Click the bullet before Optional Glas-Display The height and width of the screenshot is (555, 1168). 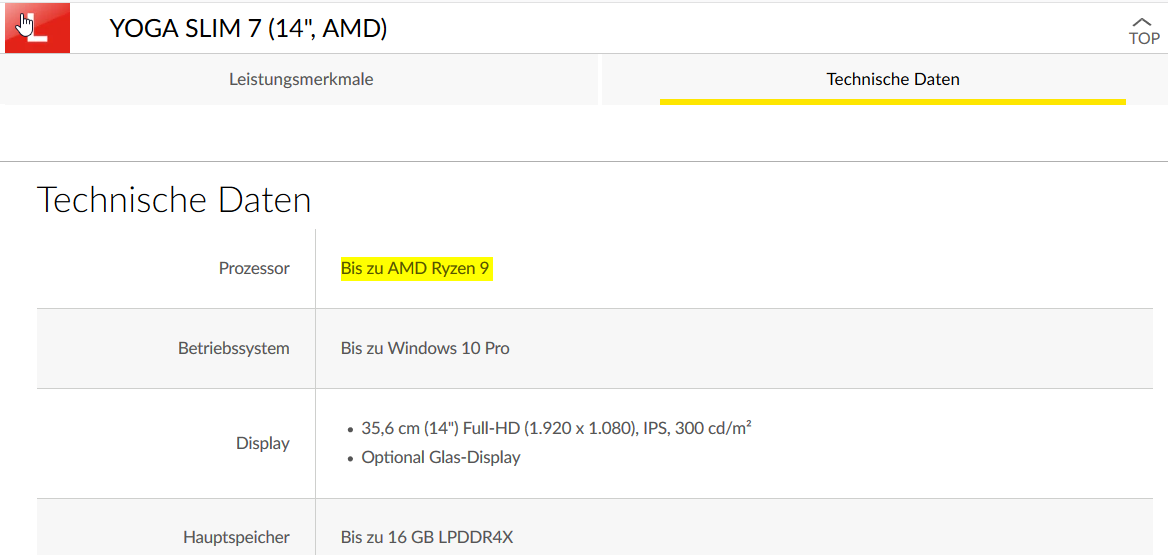[x=350, y=459]
